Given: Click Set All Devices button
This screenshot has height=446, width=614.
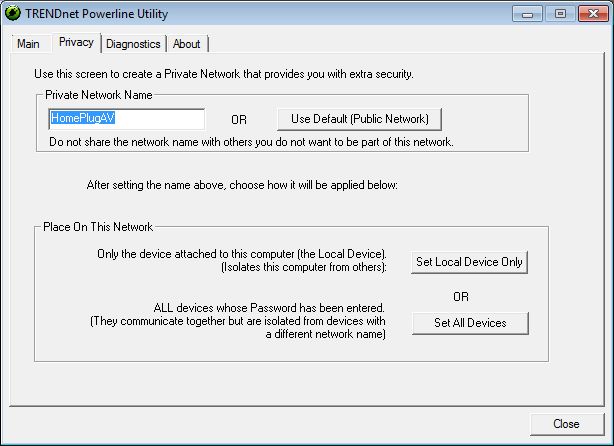Looking at the screenshot, I should pos(470,323).
